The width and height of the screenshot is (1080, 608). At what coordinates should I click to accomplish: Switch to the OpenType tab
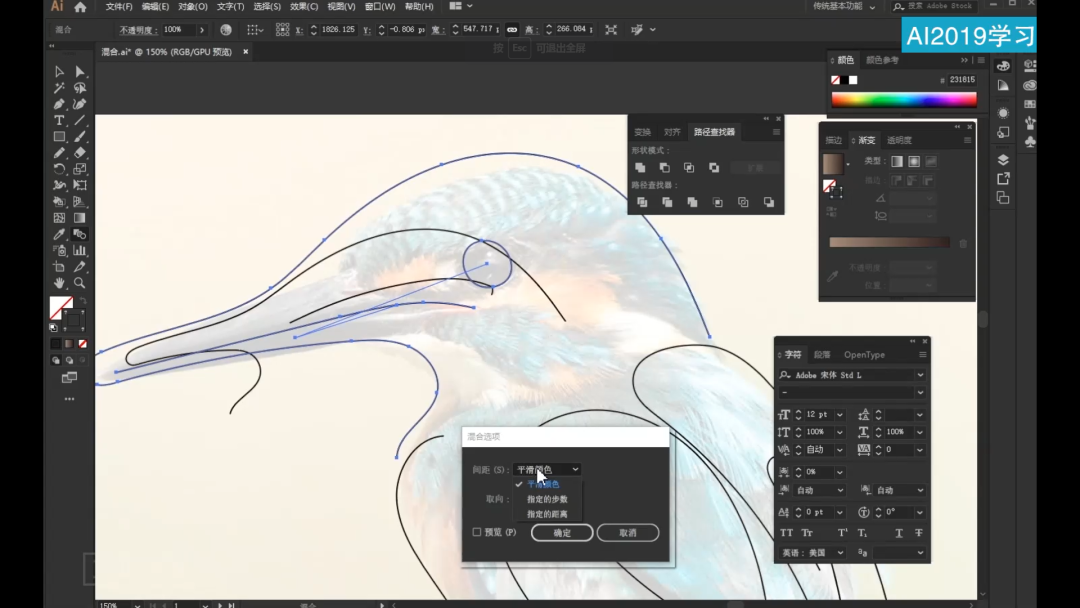(x=864, y=355)
